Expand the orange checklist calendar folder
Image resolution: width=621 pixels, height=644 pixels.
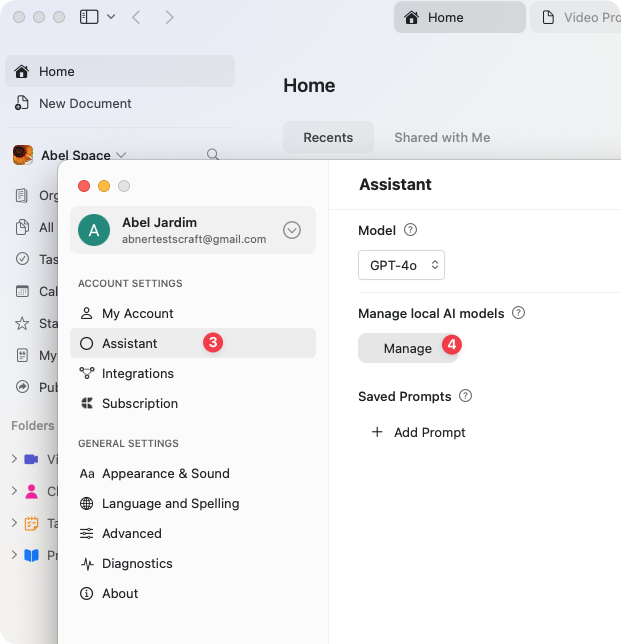click(14, 523)
